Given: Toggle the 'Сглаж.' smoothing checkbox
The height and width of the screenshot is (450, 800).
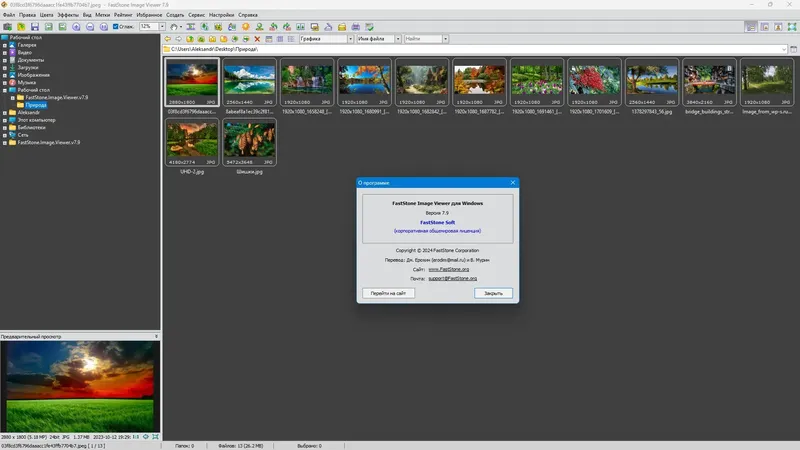Looking at the screenshot, I should point(116,26).
